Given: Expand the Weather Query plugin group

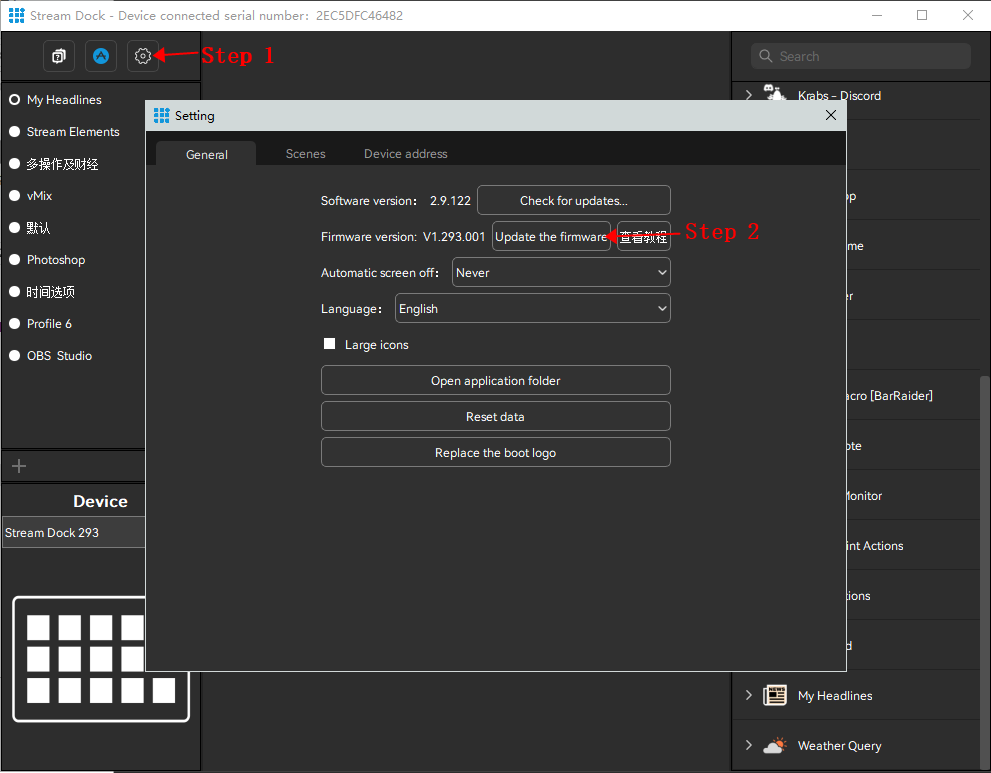Looking at the screenshot, I should (x=749, y=745).
